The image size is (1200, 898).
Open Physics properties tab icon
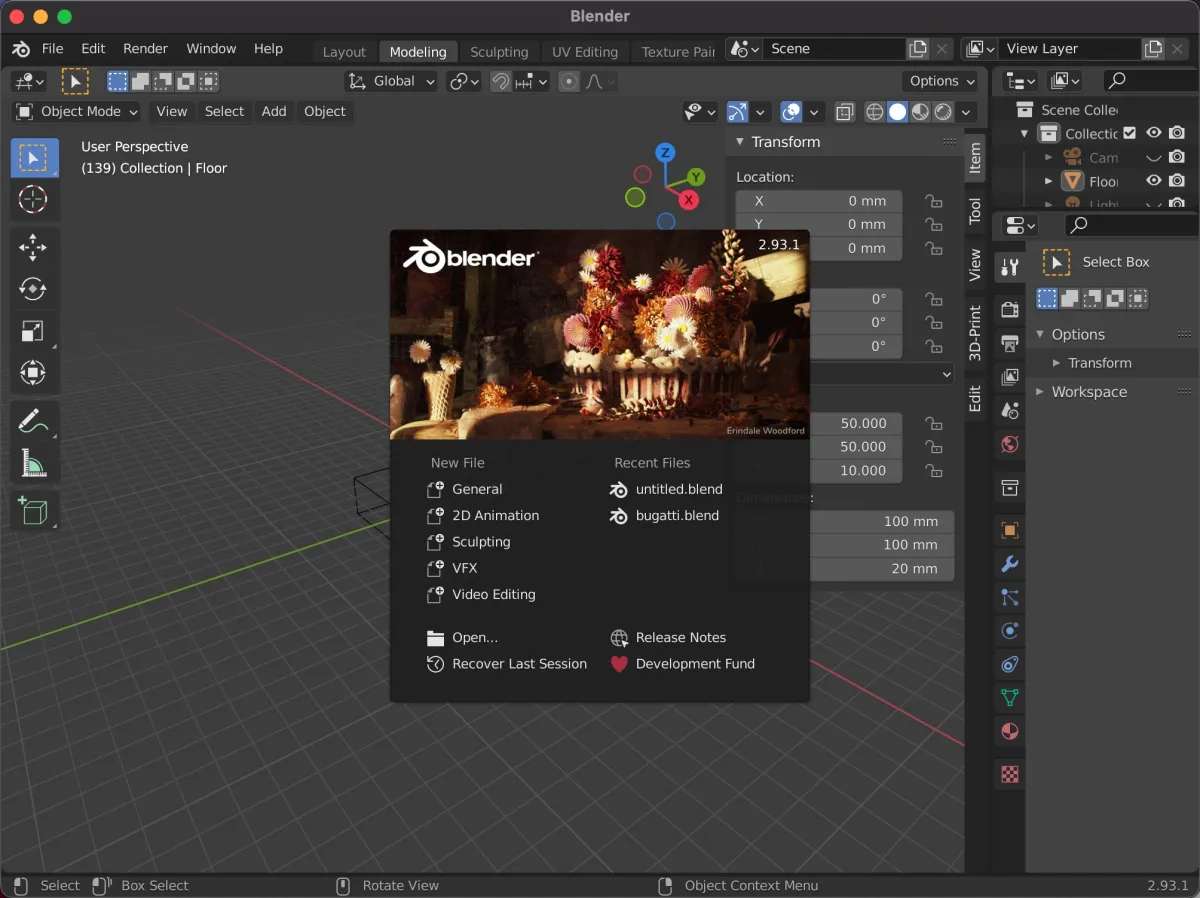(x=1010, y=631)
